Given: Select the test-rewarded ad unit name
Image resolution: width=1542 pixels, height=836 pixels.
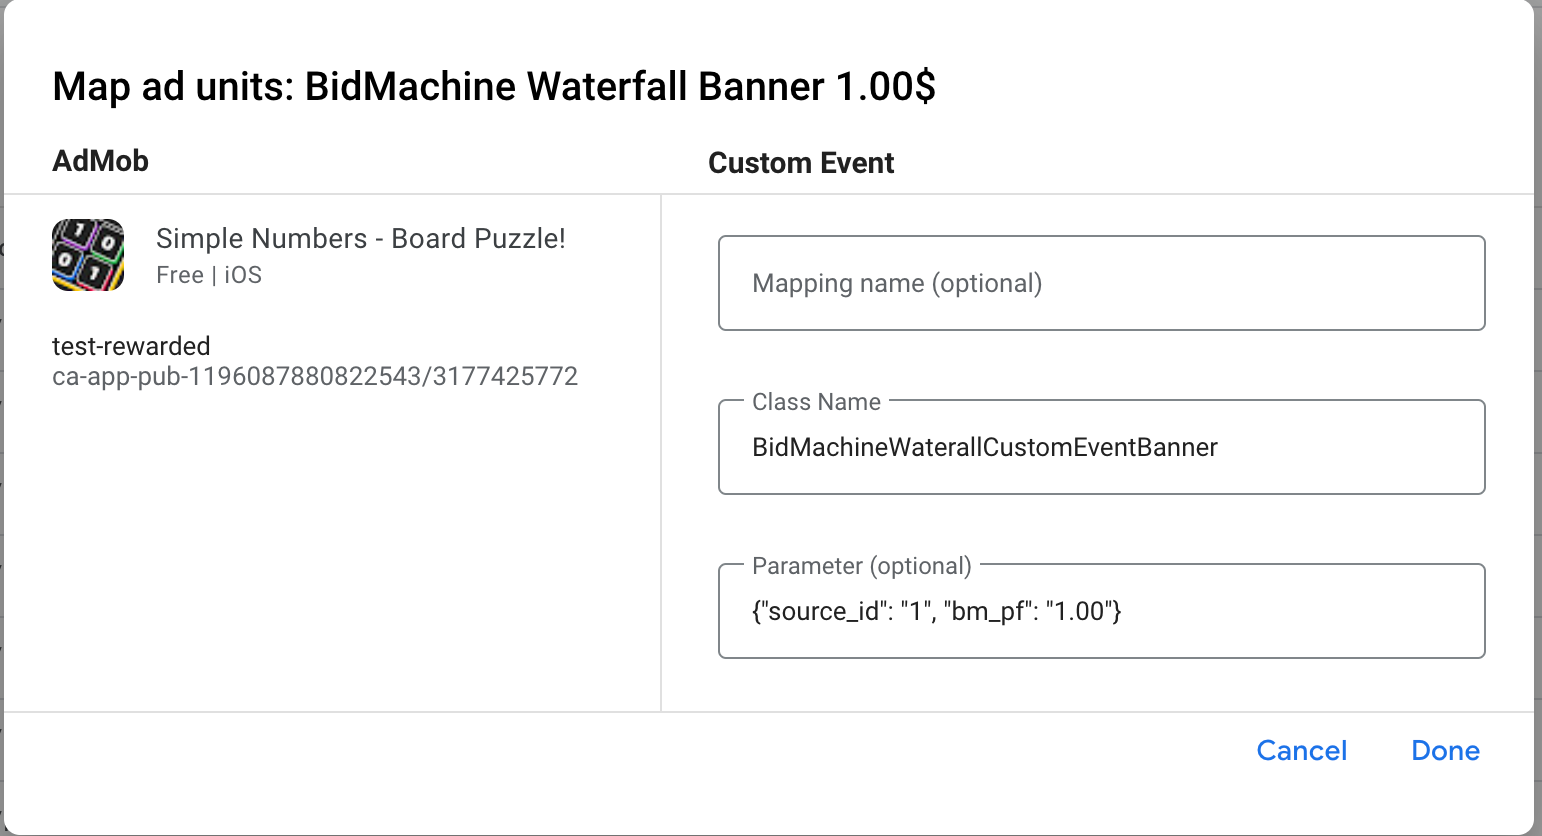Looking at the screenshot, I should [131, 346].
